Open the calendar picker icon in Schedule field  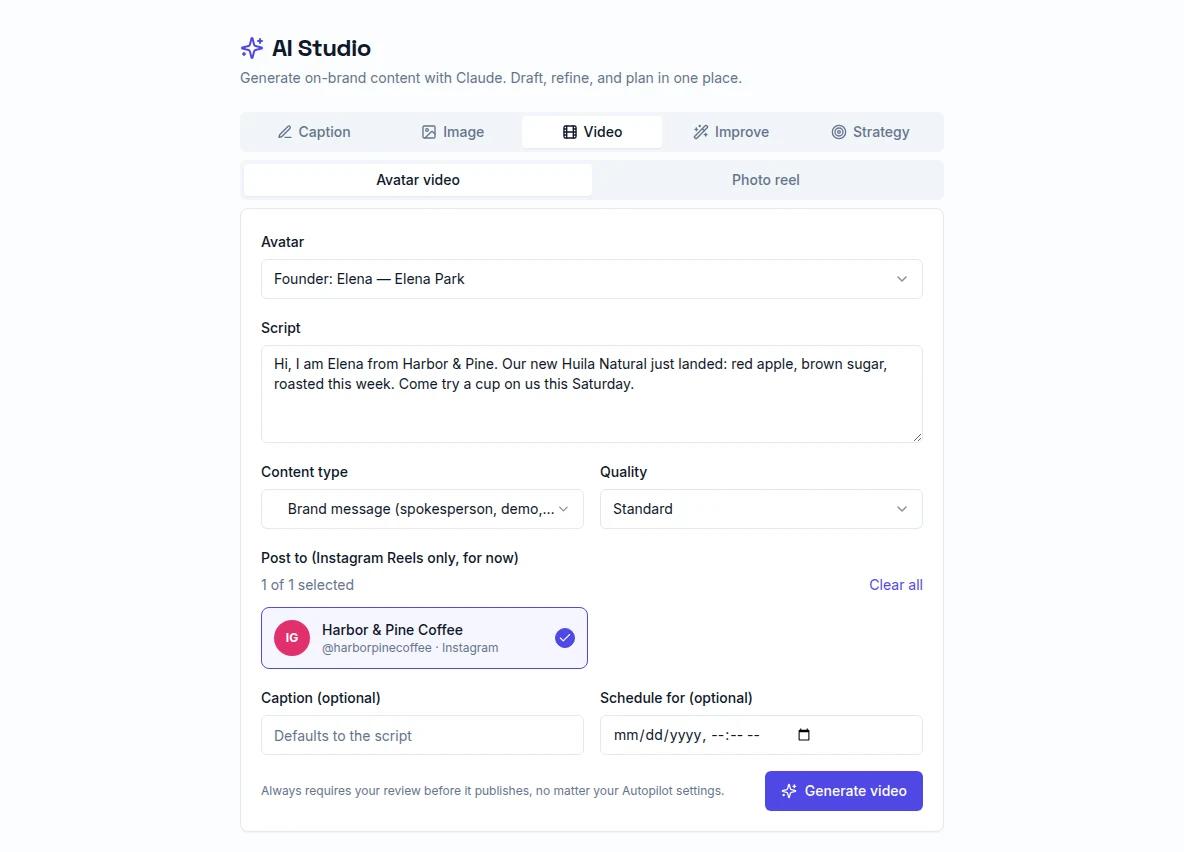point(804,735)
